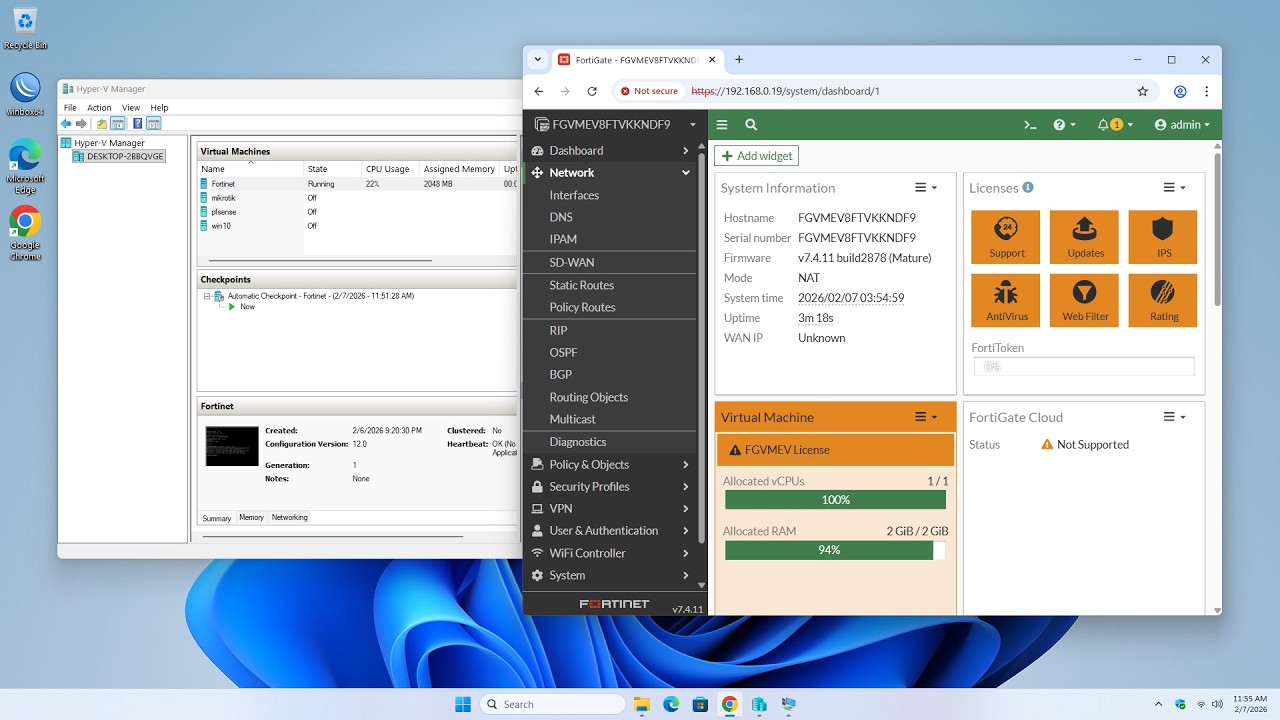1280x720 pixels.
Task: Open the Hyper-V File menu
Action: (x=70, y=107)
